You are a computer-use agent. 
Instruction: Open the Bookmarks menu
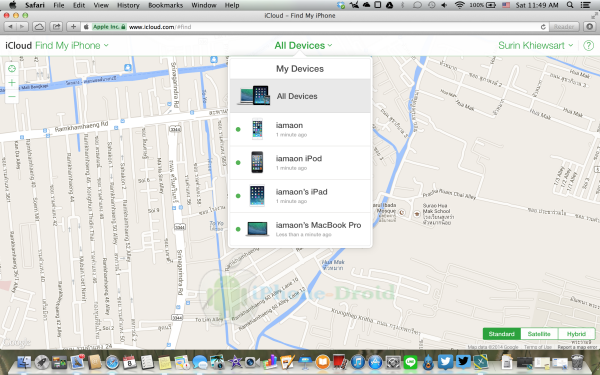(x=165, y=5)
